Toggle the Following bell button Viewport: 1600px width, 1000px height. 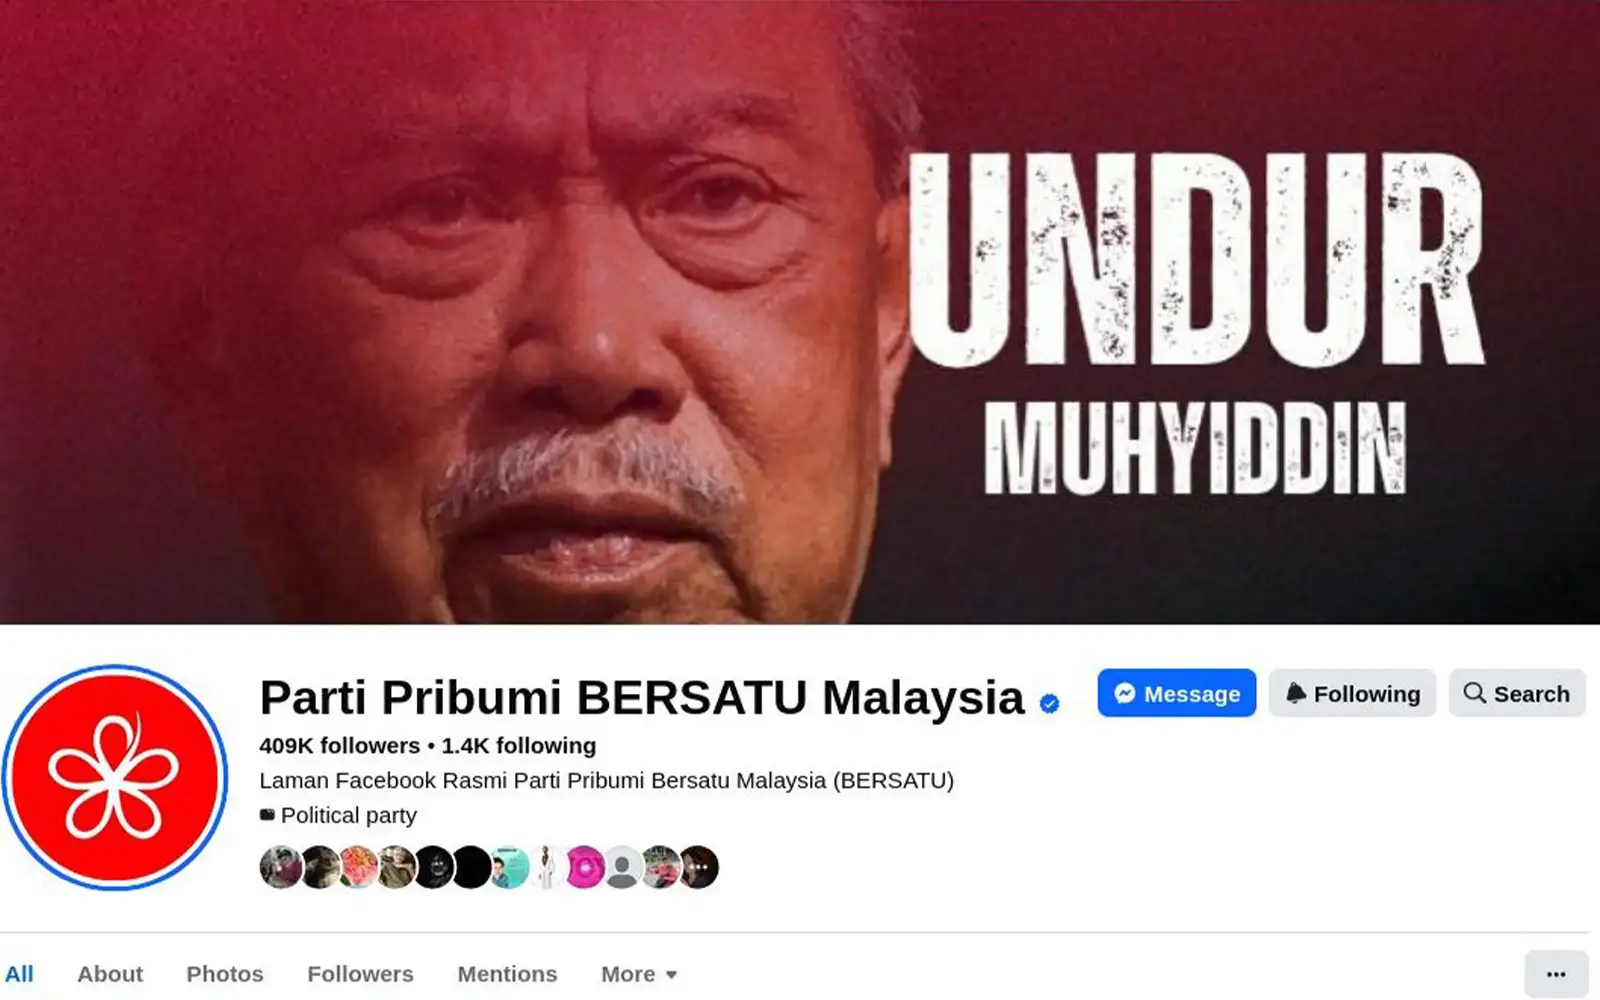pyautogui.click(x=1352, y=693)
